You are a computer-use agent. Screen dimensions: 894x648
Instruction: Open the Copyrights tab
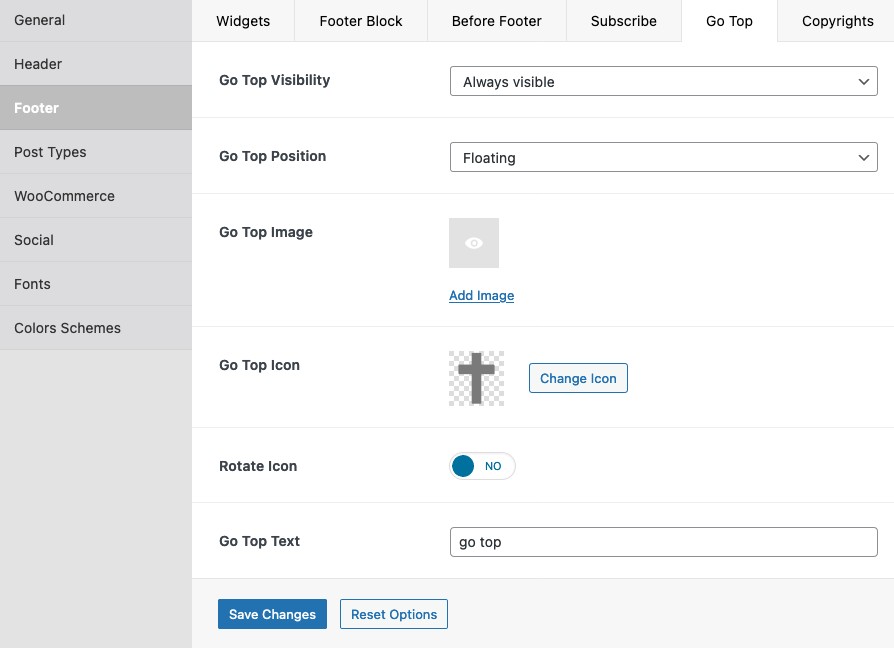coord(837,21)
